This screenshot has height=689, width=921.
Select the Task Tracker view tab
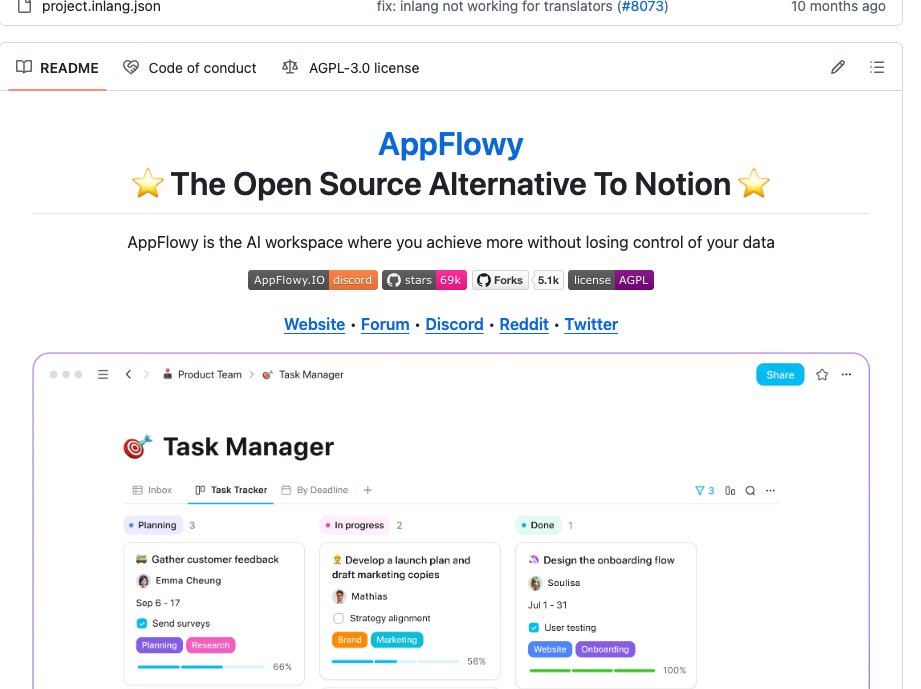click(231, 490)
